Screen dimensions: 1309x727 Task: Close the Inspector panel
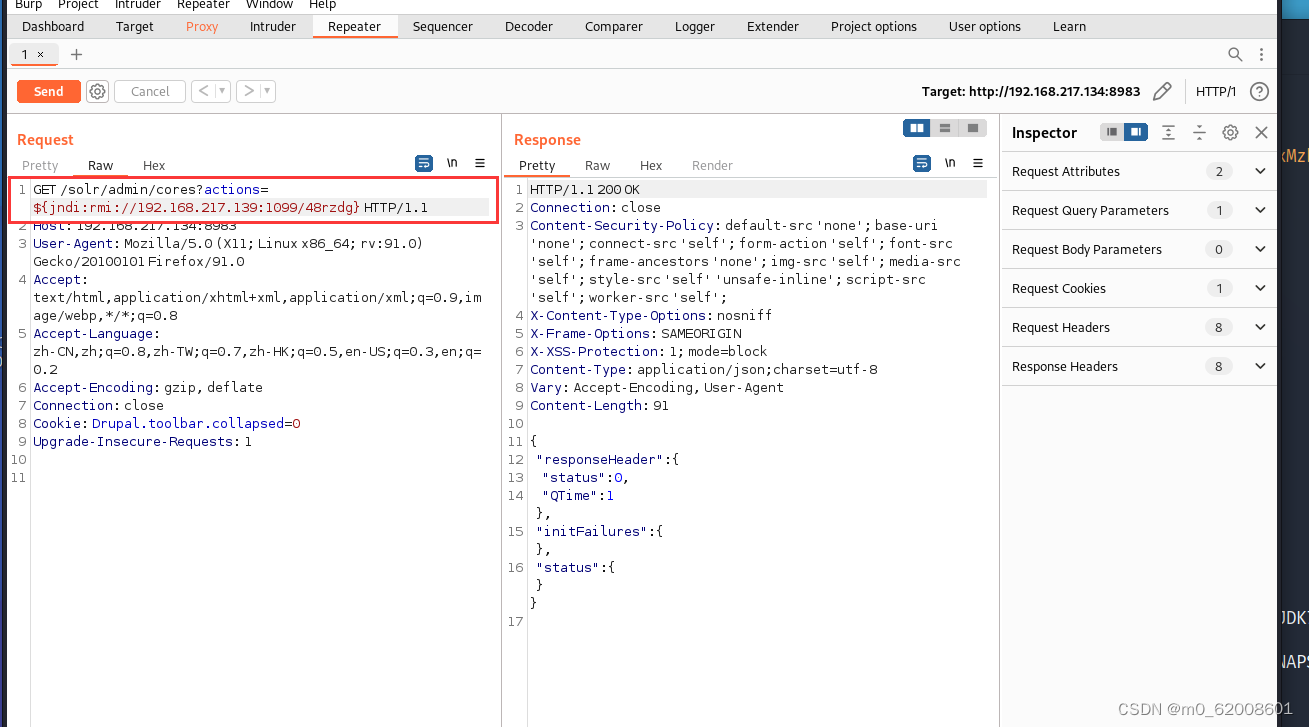pos(1261,132)
